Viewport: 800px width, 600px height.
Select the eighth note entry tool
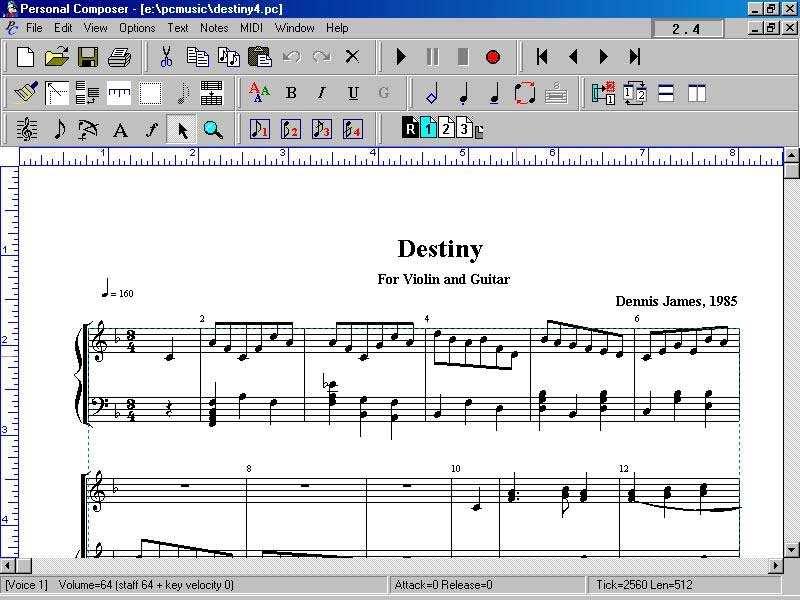coord(59,130)
